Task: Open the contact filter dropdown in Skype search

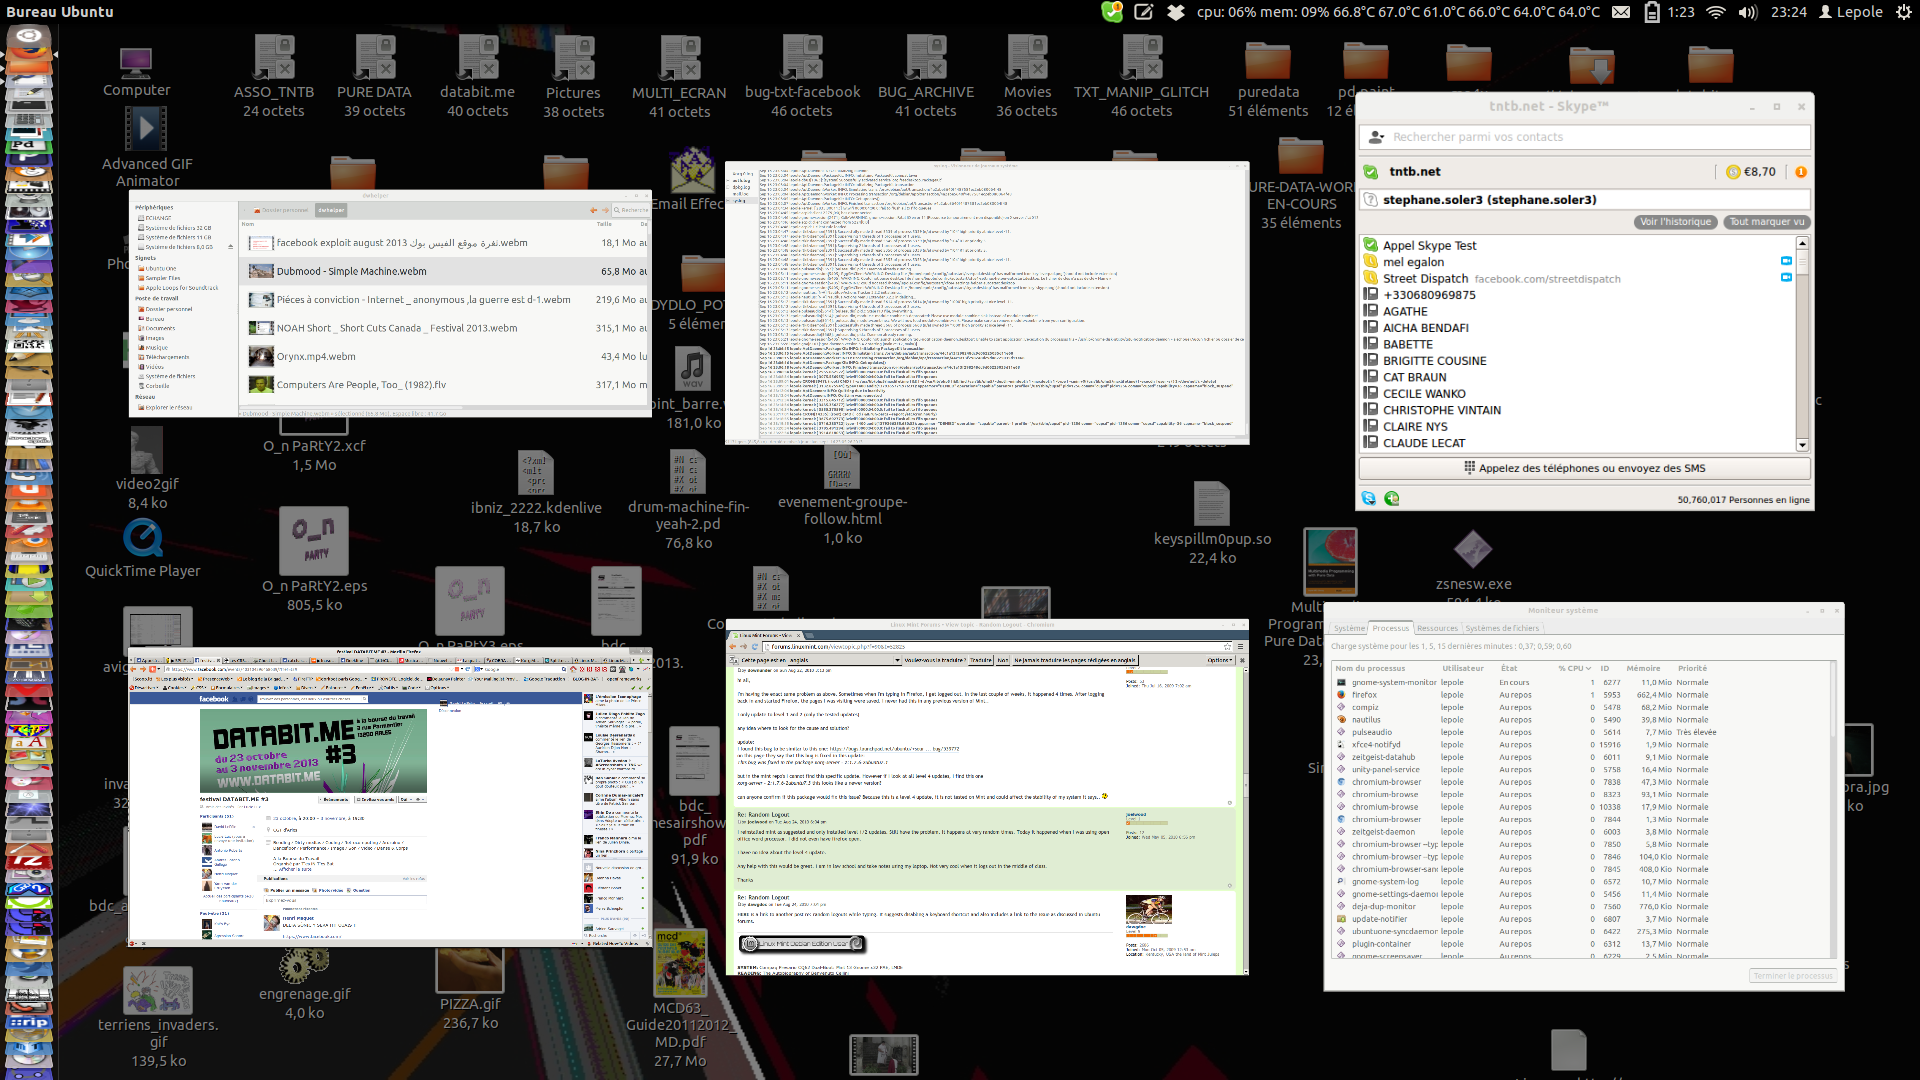Action: tap(1377, 137)
